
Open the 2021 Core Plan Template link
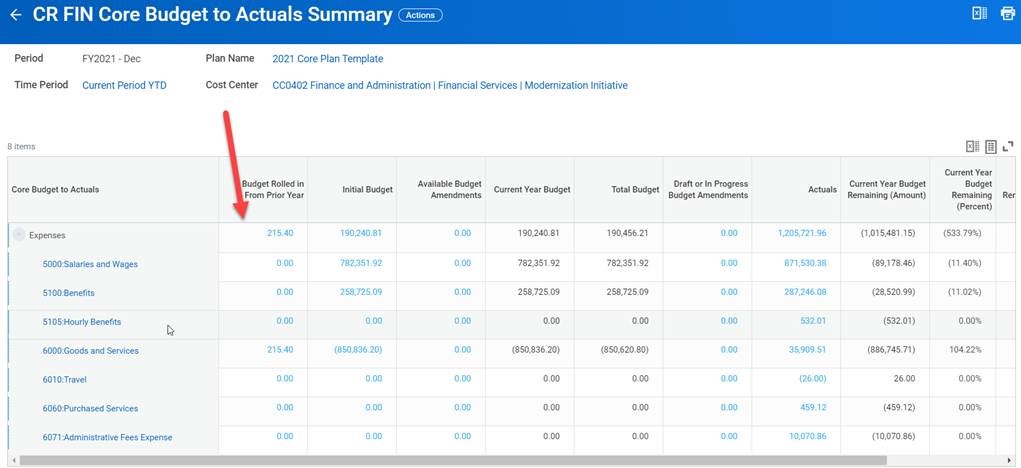327,59
